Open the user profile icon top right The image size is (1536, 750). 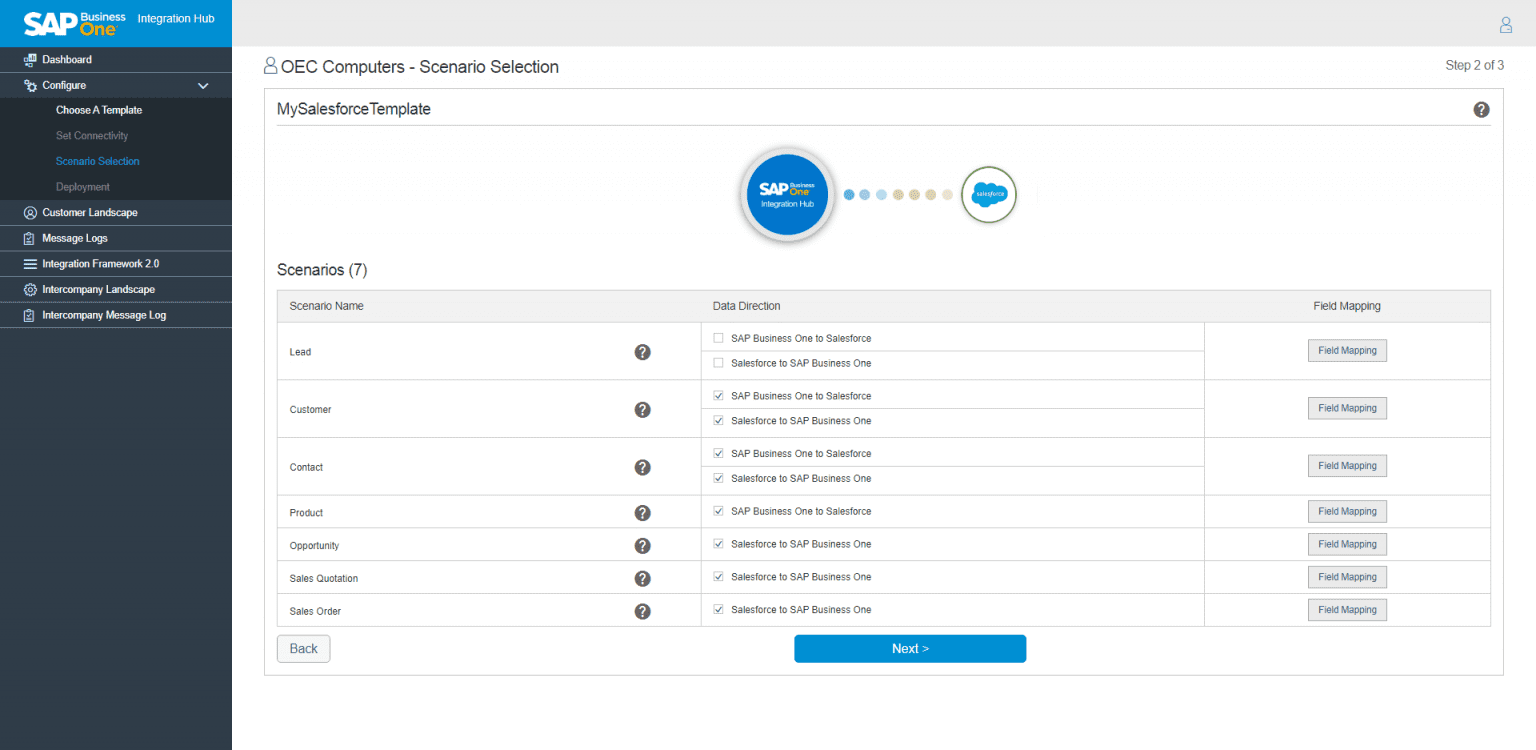(1505, 24)
